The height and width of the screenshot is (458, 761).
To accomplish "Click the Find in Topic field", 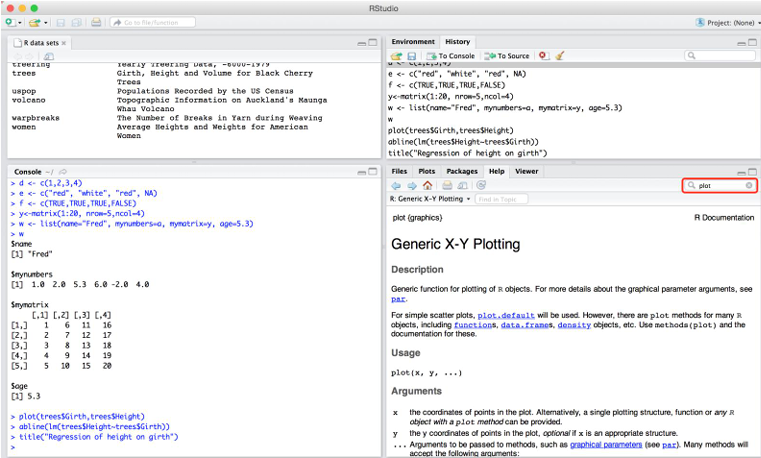I will [501, 199].
